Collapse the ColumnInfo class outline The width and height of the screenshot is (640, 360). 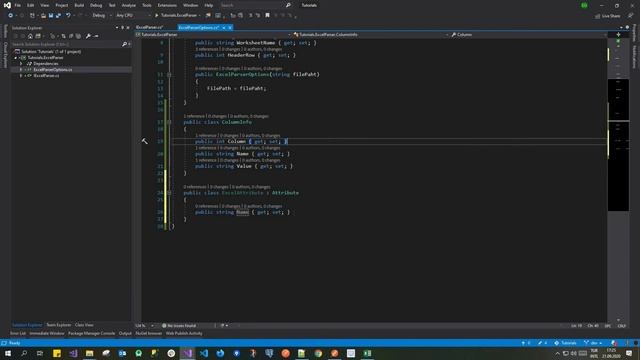169,122
